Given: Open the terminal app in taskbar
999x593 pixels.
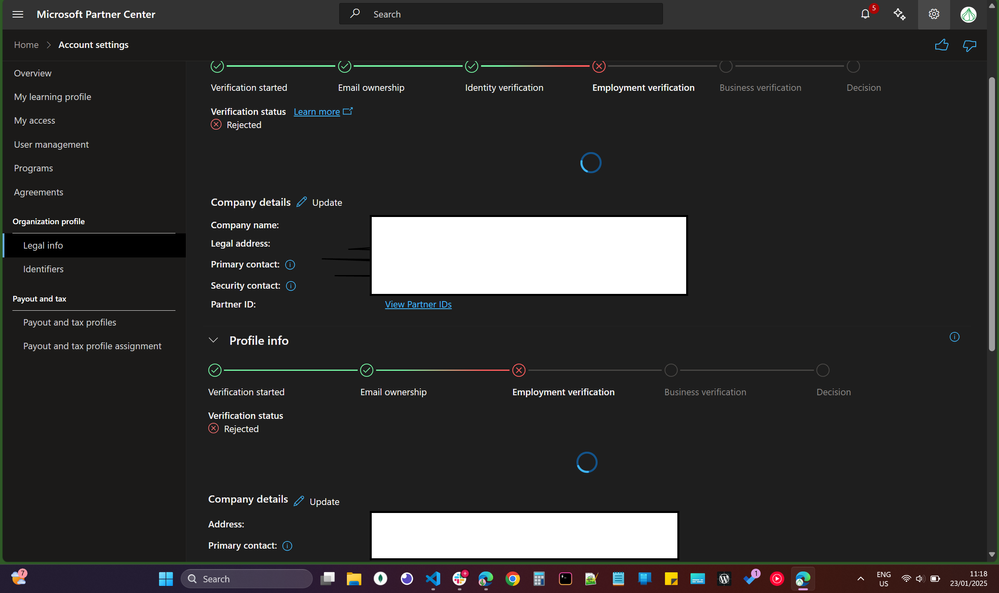Looking at the screenshot, I should [566, 578].
